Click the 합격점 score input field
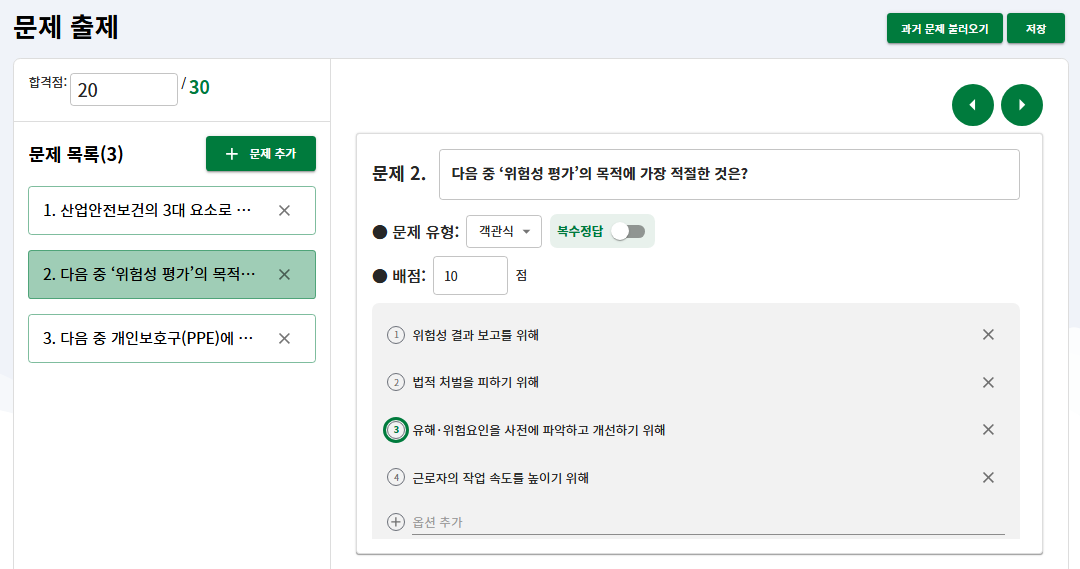 tap(123, 89)
